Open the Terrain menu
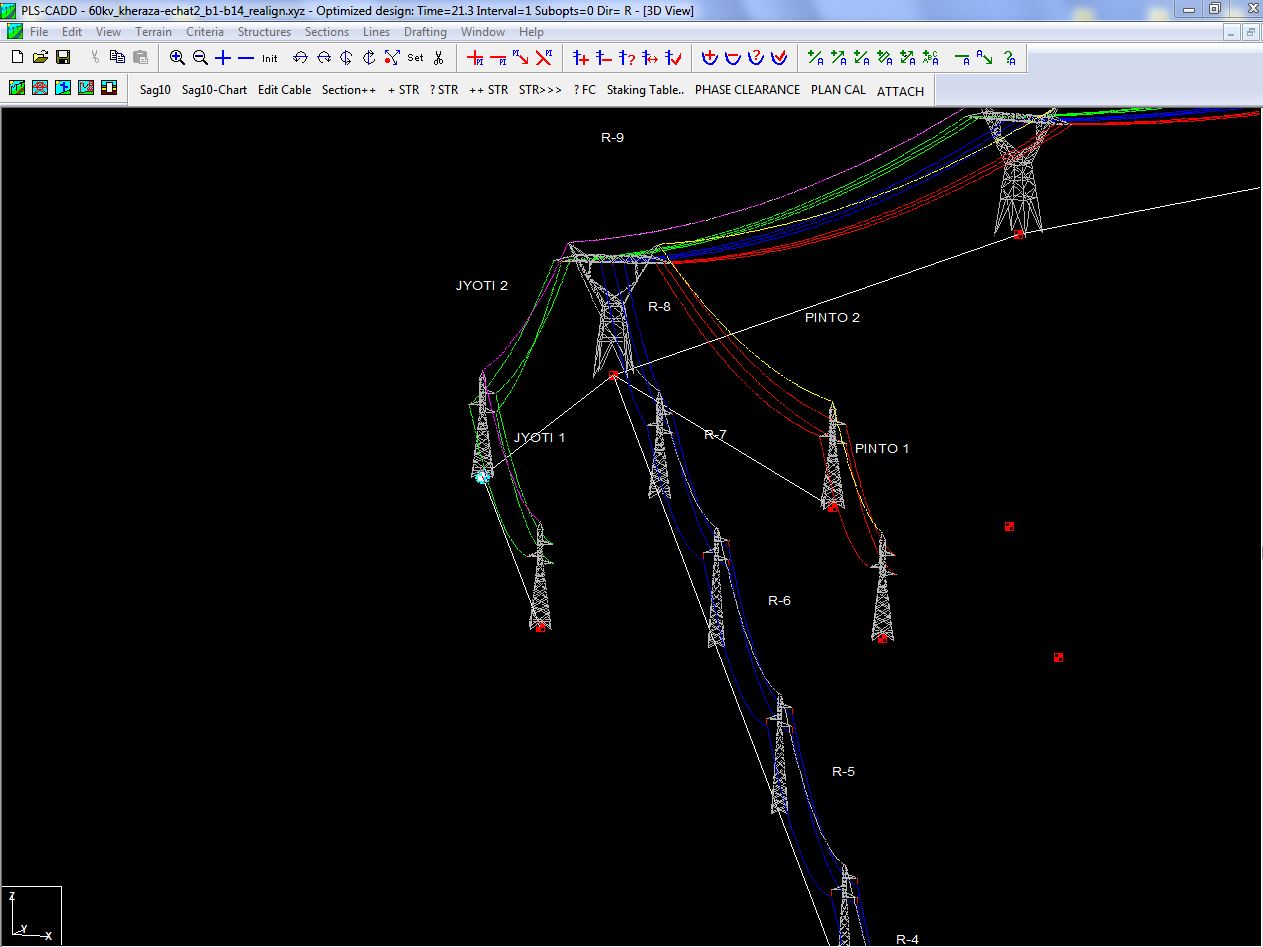 [153, 31]
